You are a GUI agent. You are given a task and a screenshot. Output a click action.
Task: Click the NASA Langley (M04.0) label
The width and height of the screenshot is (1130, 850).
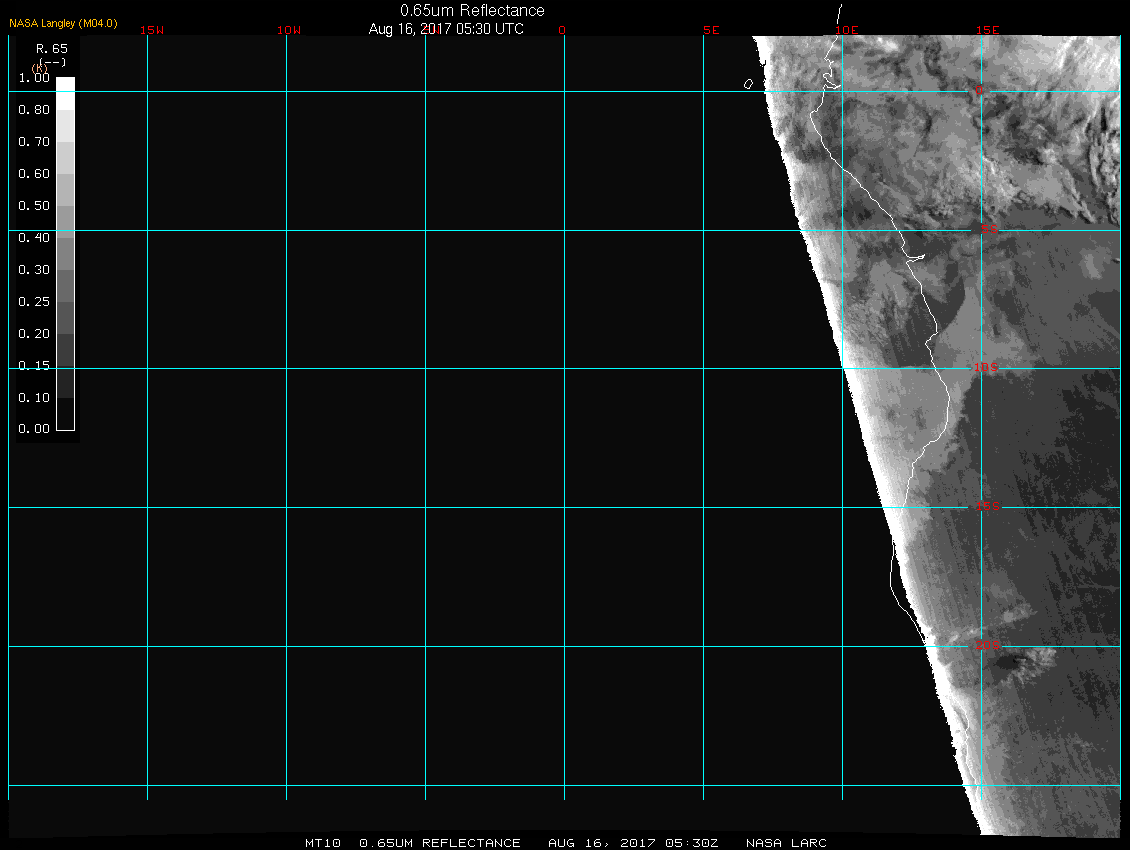(62, 22)
